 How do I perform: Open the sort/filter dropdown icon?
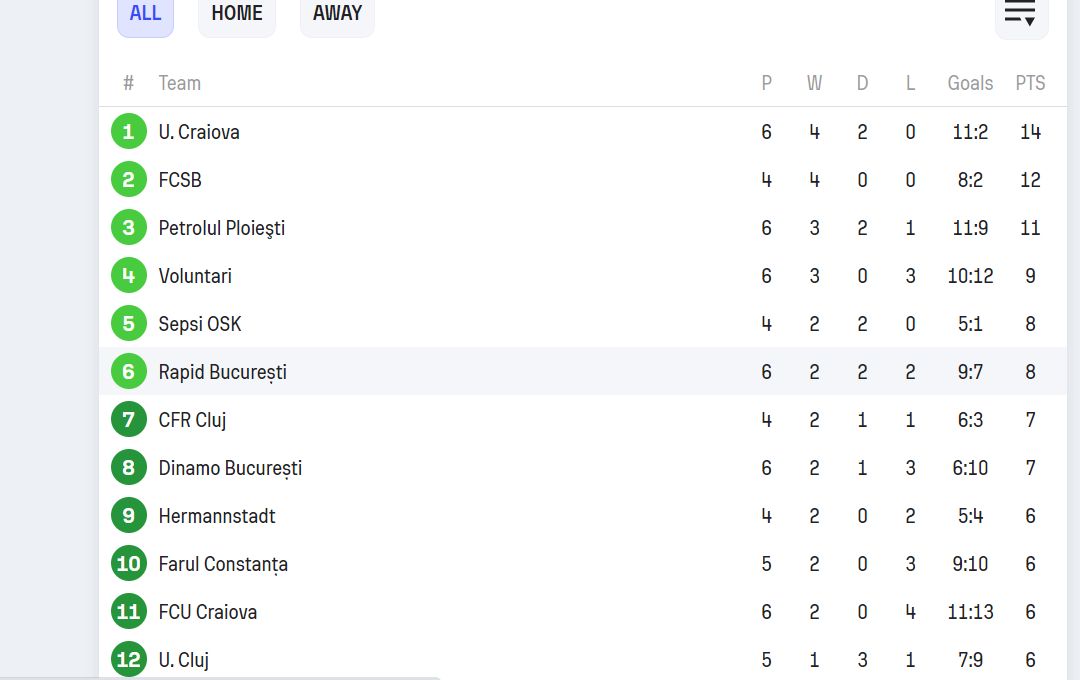(1020, 14)
